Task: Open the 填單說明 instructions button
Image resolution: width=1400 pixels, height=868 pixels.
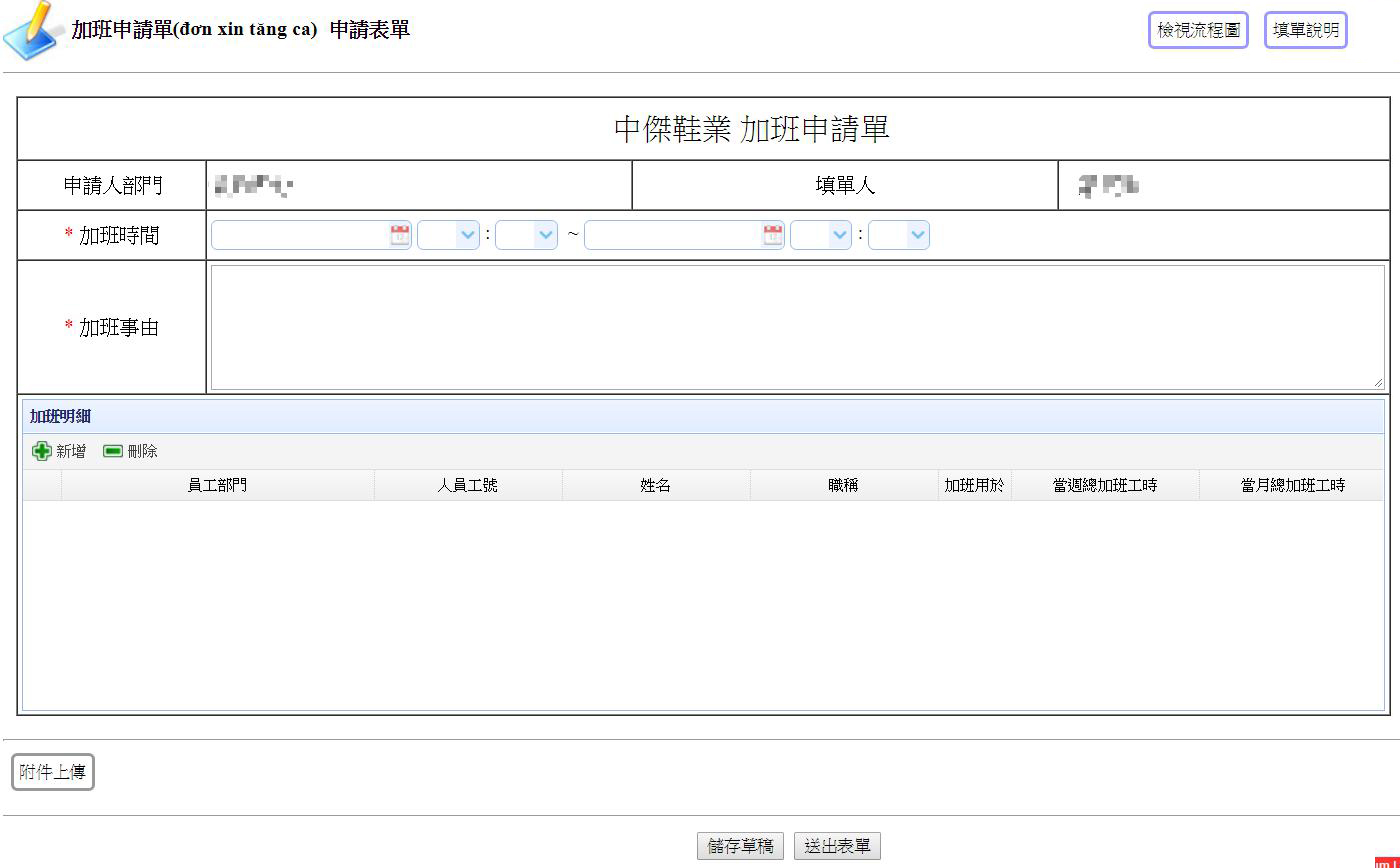Action: tap(1305, 30)
